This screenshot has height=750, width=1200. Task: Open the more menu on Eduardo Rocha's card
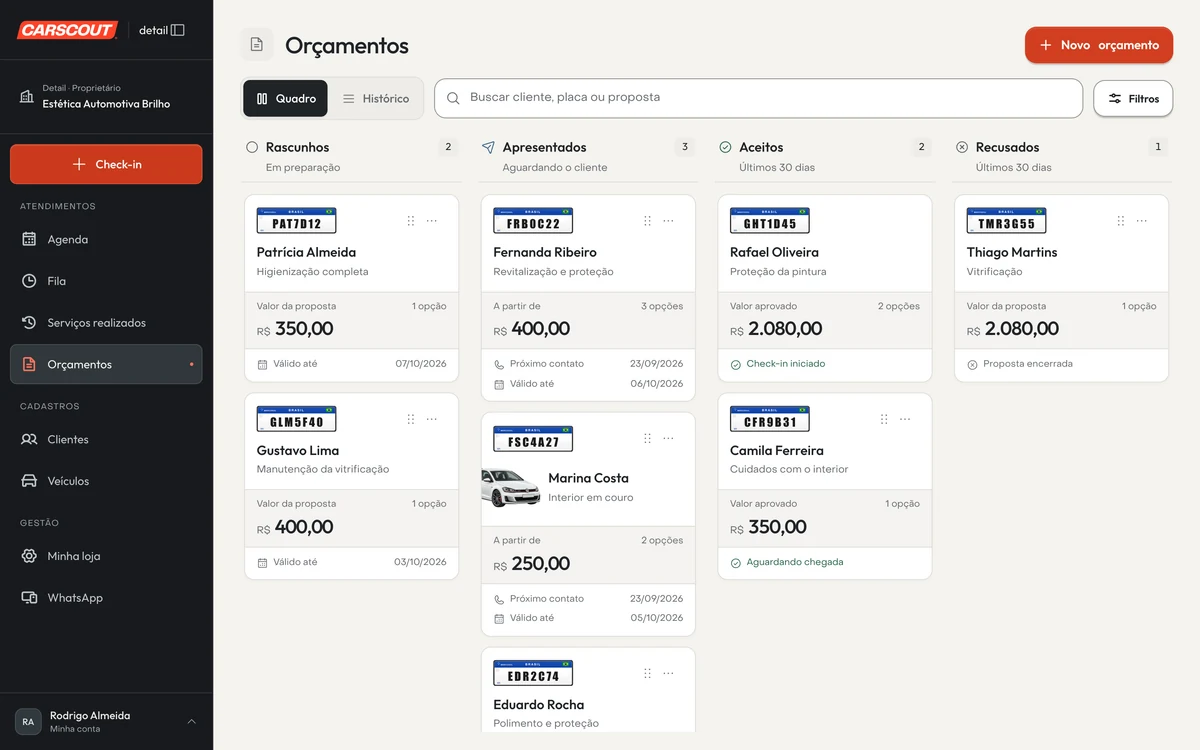pyautogui.click(x=669, y=674)
